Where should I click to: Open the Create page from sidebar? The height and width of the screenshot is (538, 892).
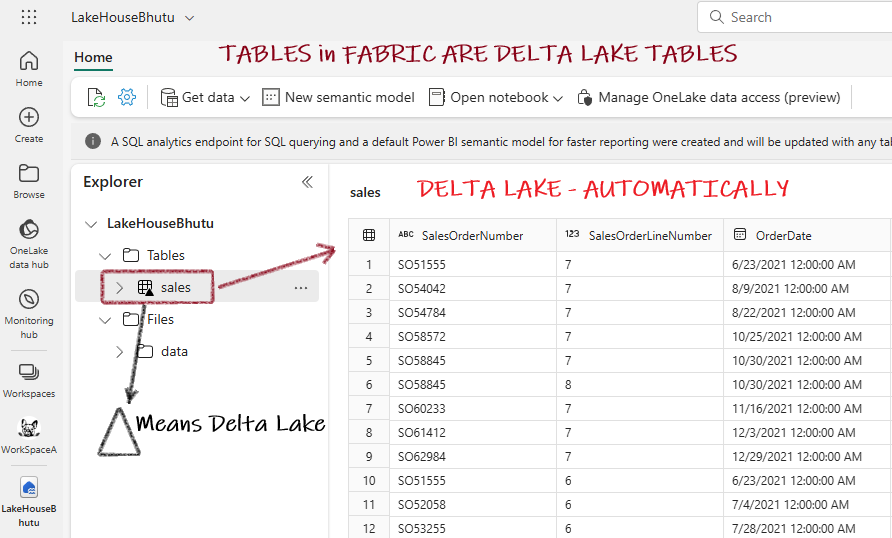point(29,125)
